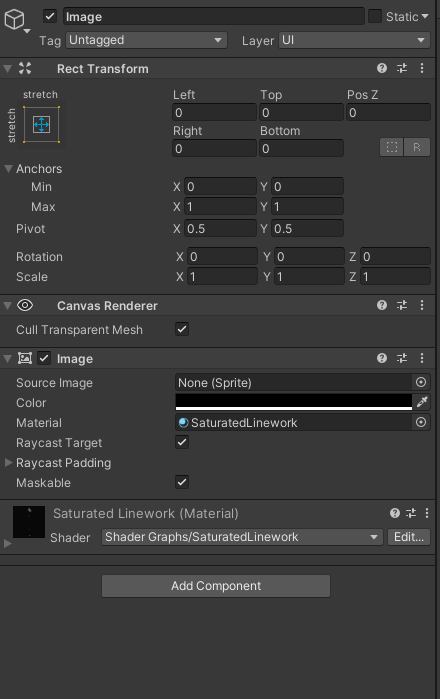Toggle the Raw edit mode R button
The image size is (440, 699).
(417, 147)
